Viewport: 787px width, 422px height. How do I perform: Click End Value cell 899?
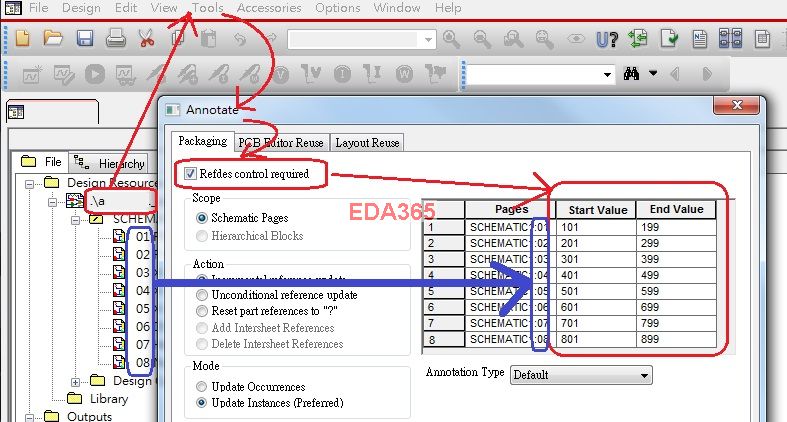coord(676,339)
